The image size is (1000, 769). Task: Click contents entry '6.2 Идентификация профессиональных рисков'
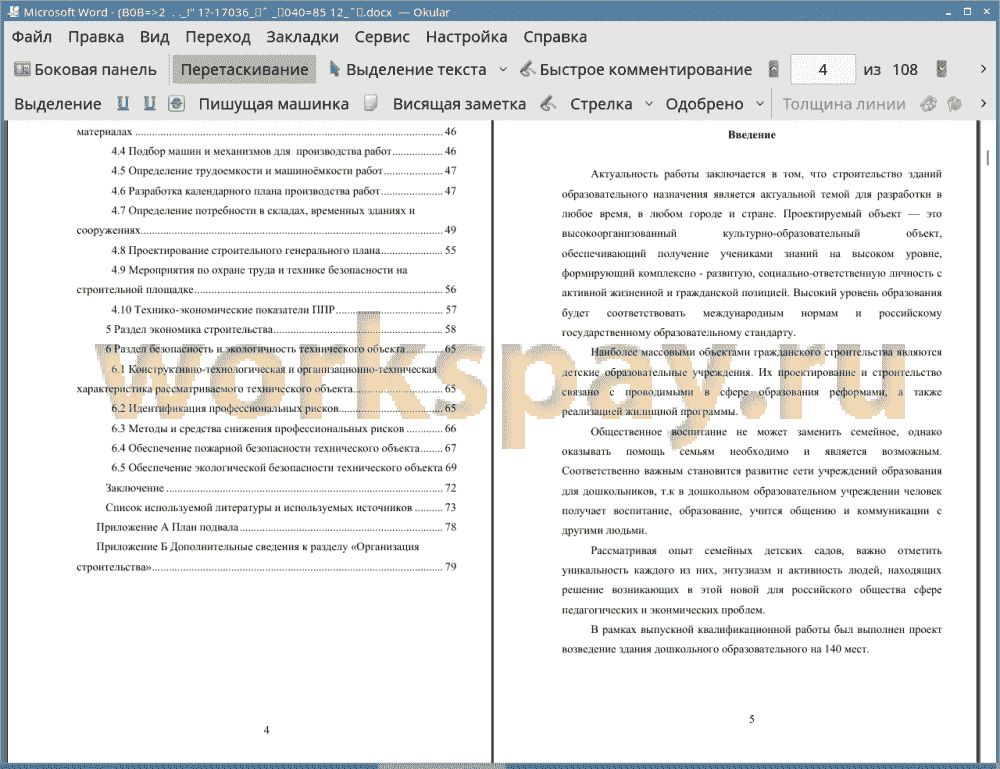coord(284,408)
